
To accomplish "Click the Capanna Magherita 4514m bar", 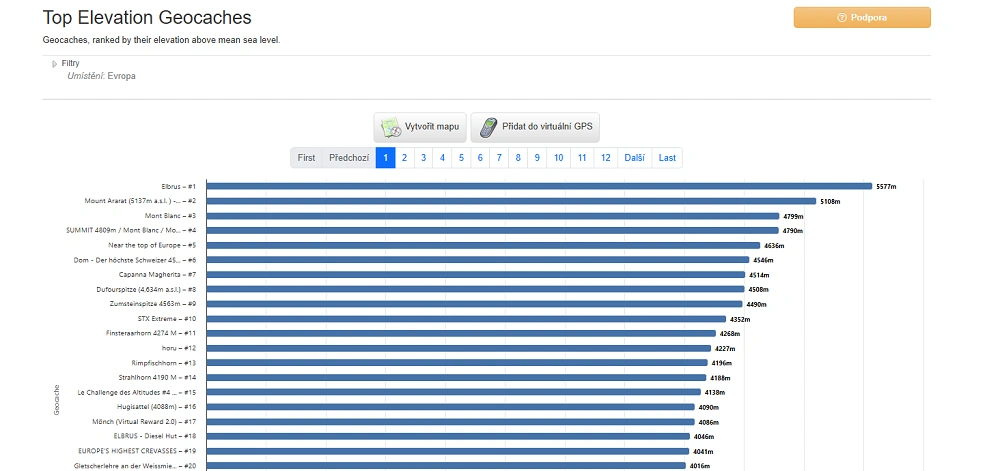I will [475, 275].
